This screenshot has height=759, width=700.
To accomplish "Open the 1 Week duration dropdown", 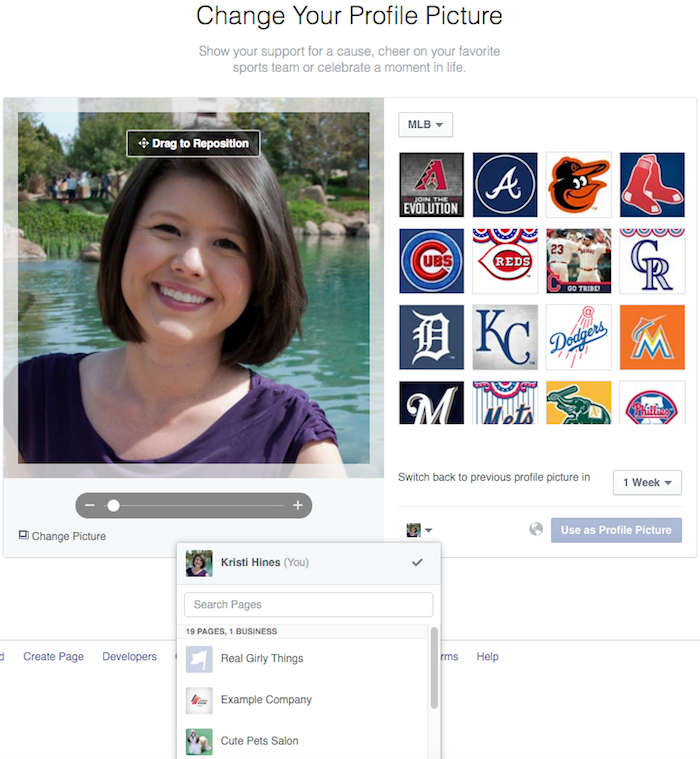I will (647, 483).
